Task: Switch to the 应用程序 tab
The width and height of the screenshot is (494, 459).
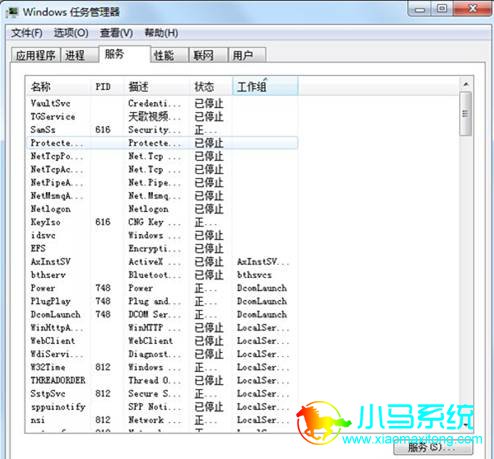Action: 36,55
